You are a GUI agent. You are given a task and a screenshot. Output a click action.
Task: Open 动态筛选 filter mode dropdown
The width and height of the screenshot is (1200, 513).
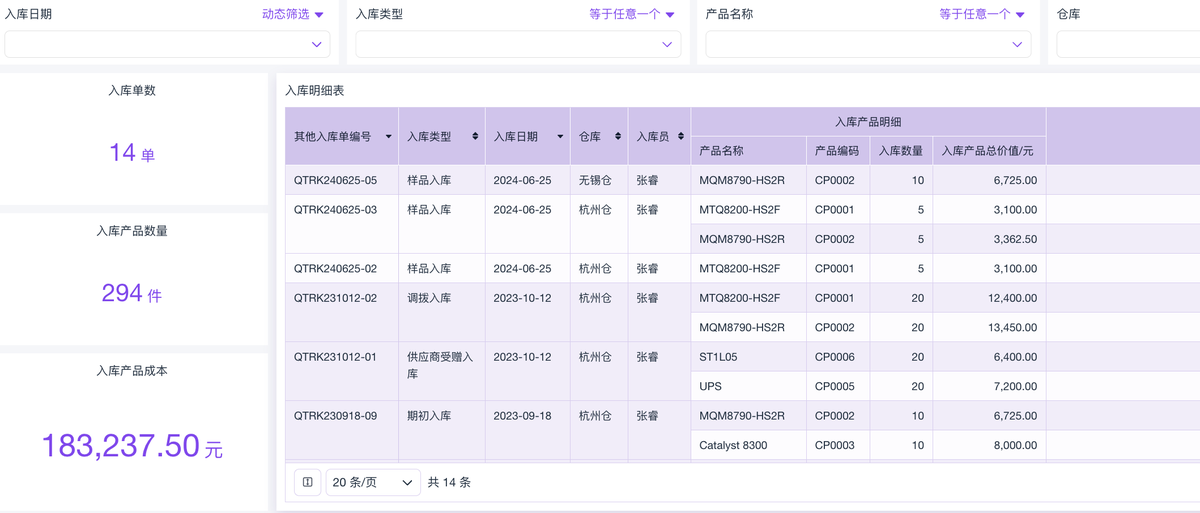click(293, 15)
